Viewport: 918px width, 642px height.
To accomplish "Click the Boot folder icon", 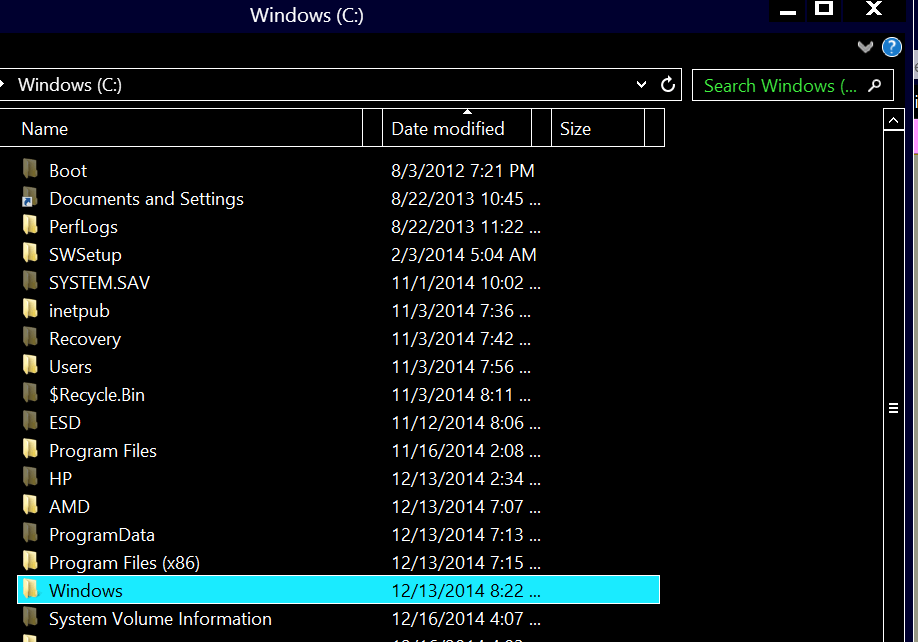I will (30, 170).
